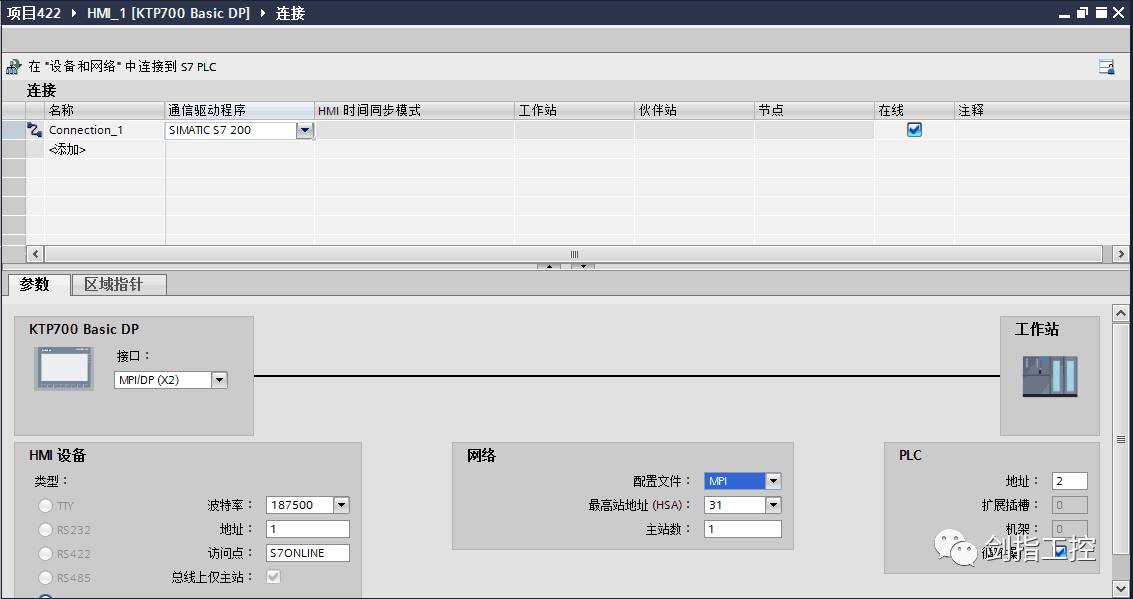Image resolution: width=1133 pixels, height=599 pixels.
Task: Open the SIMATIC S7 200 driver dropdown
Action: click(306, 130)
